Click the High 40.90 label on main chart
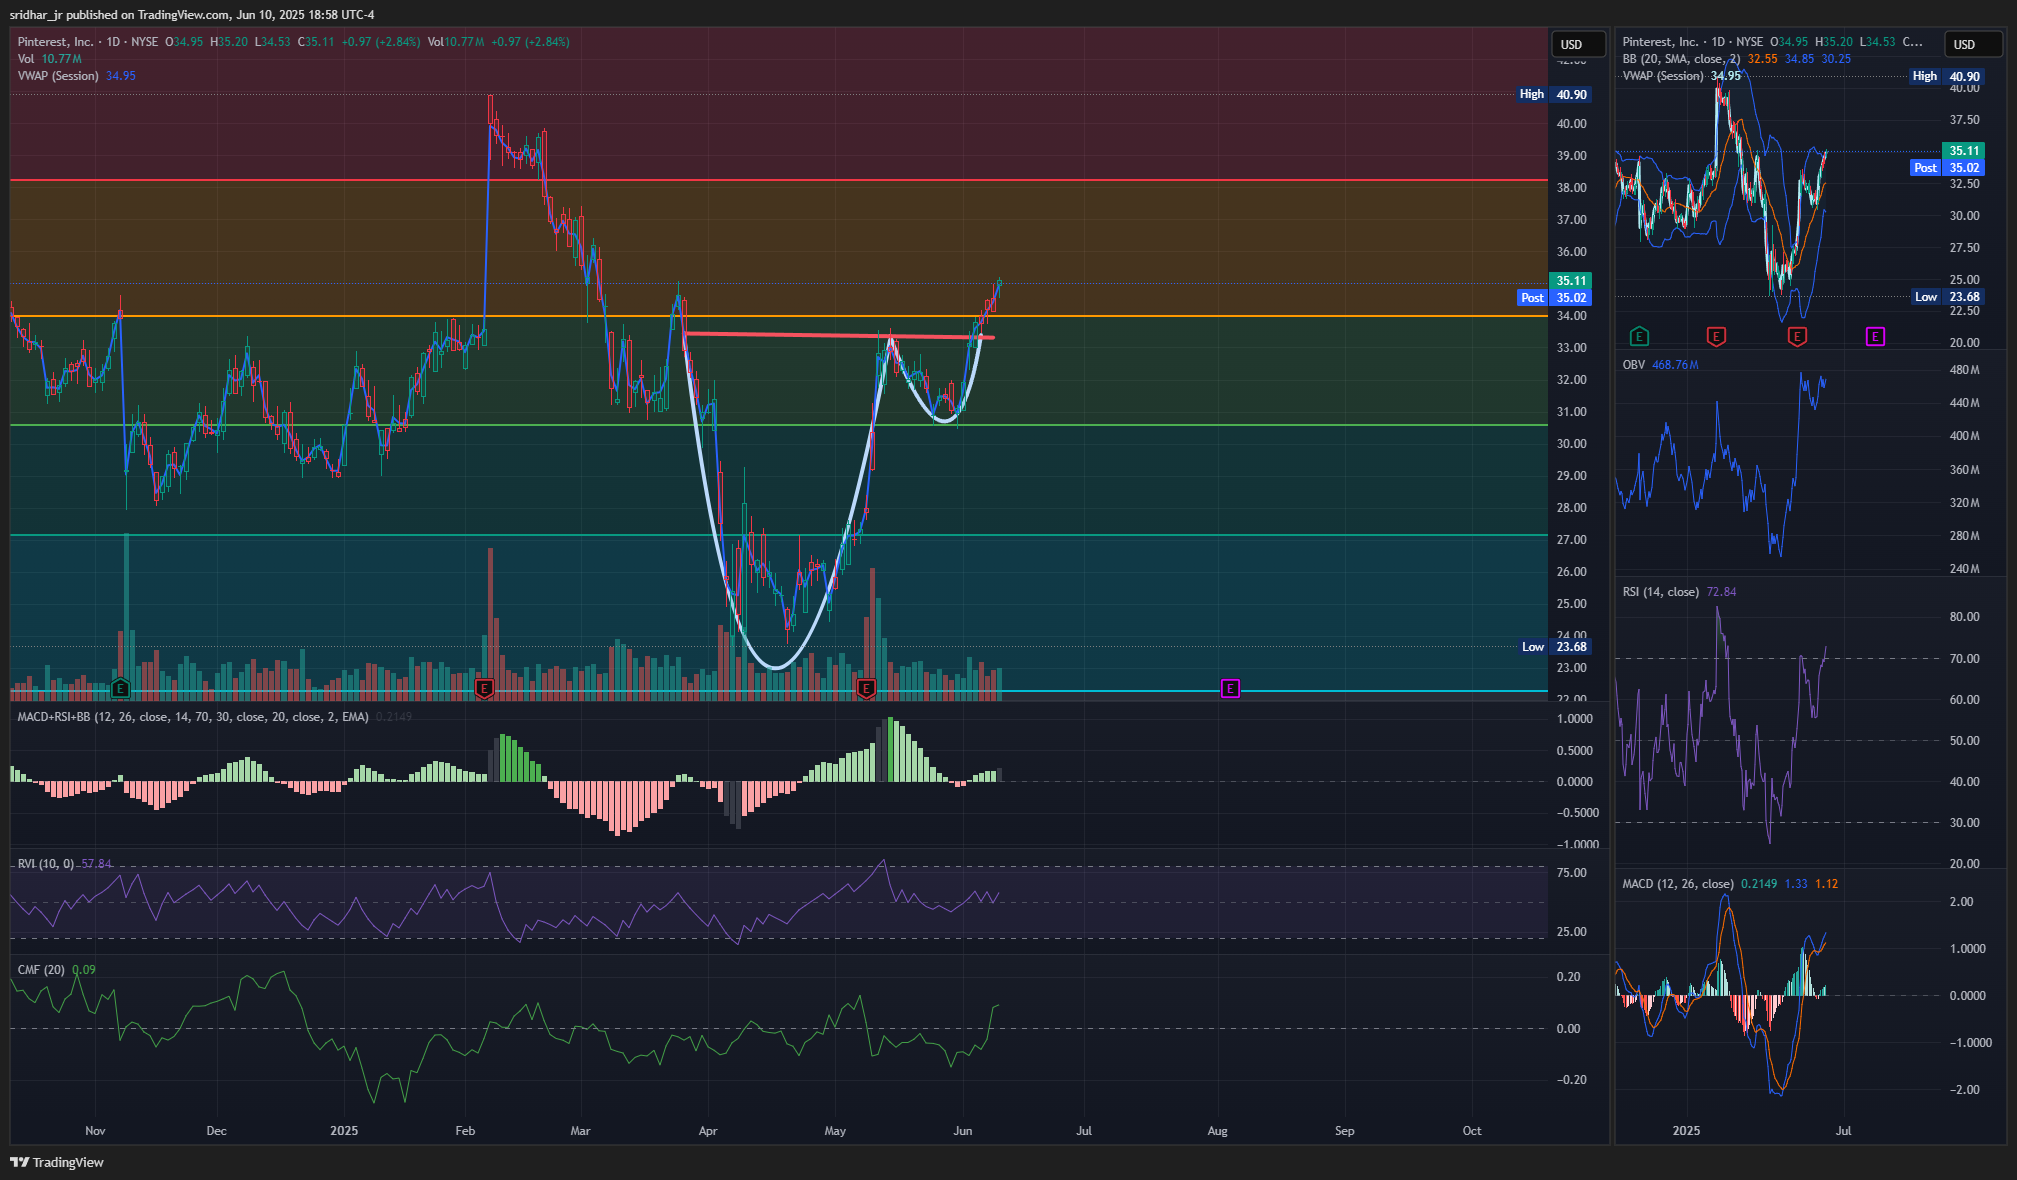 tap(1552, 94)
